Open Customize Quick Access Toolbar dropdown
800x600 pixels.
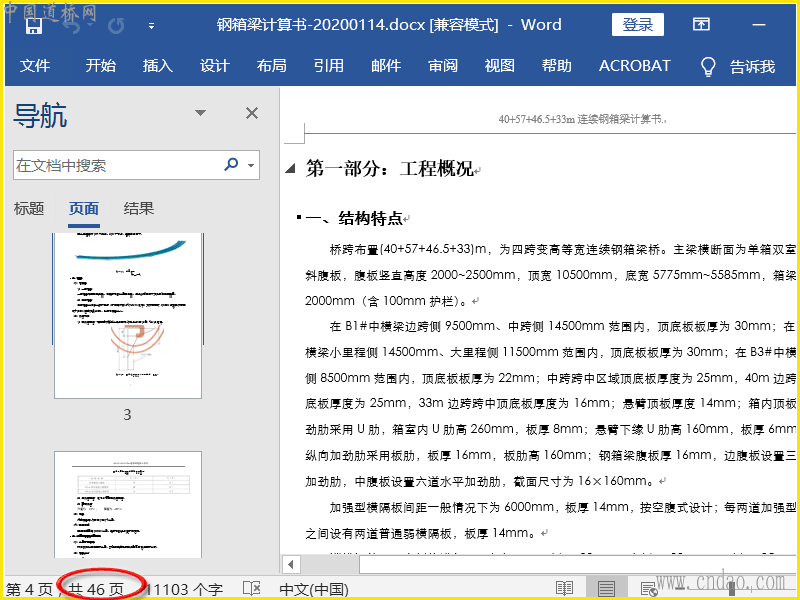(x=151, y=25)
